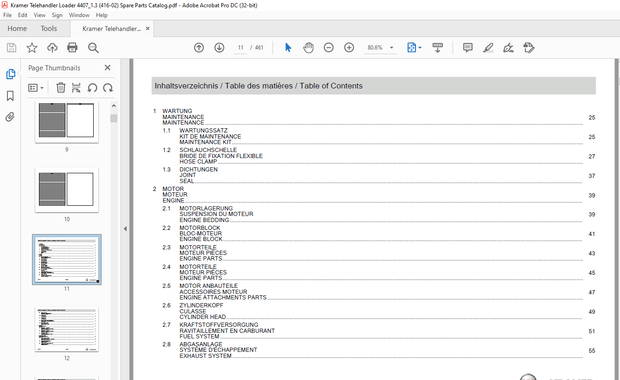Open Attachments paperclip icon in sidebar
This screenshot has width=620, height=380.
point(10,117)
